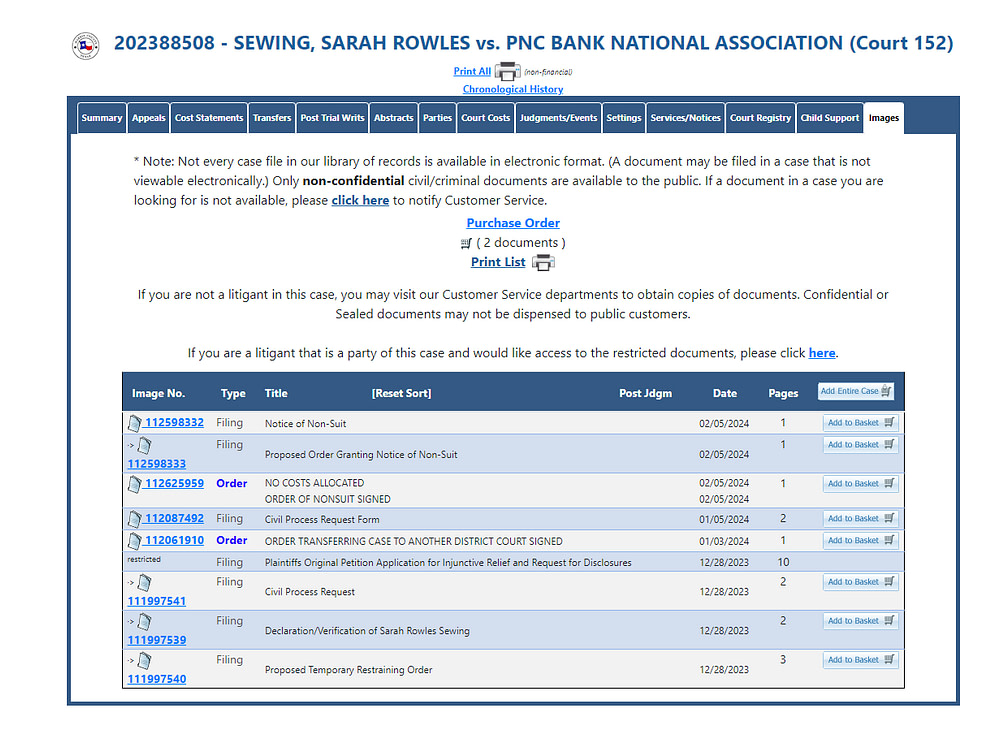Viewport: 1000px width, 730px height.
Task: Open the Services/Notices tab
Action: [686, 118]
